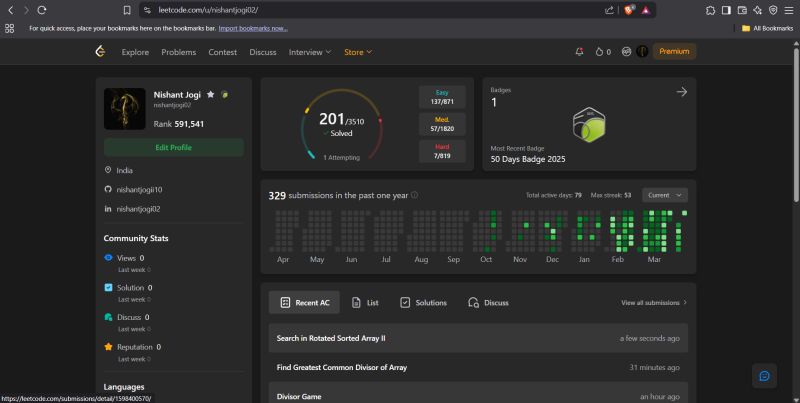Click Import bookmarks now link

coord(253,29)
